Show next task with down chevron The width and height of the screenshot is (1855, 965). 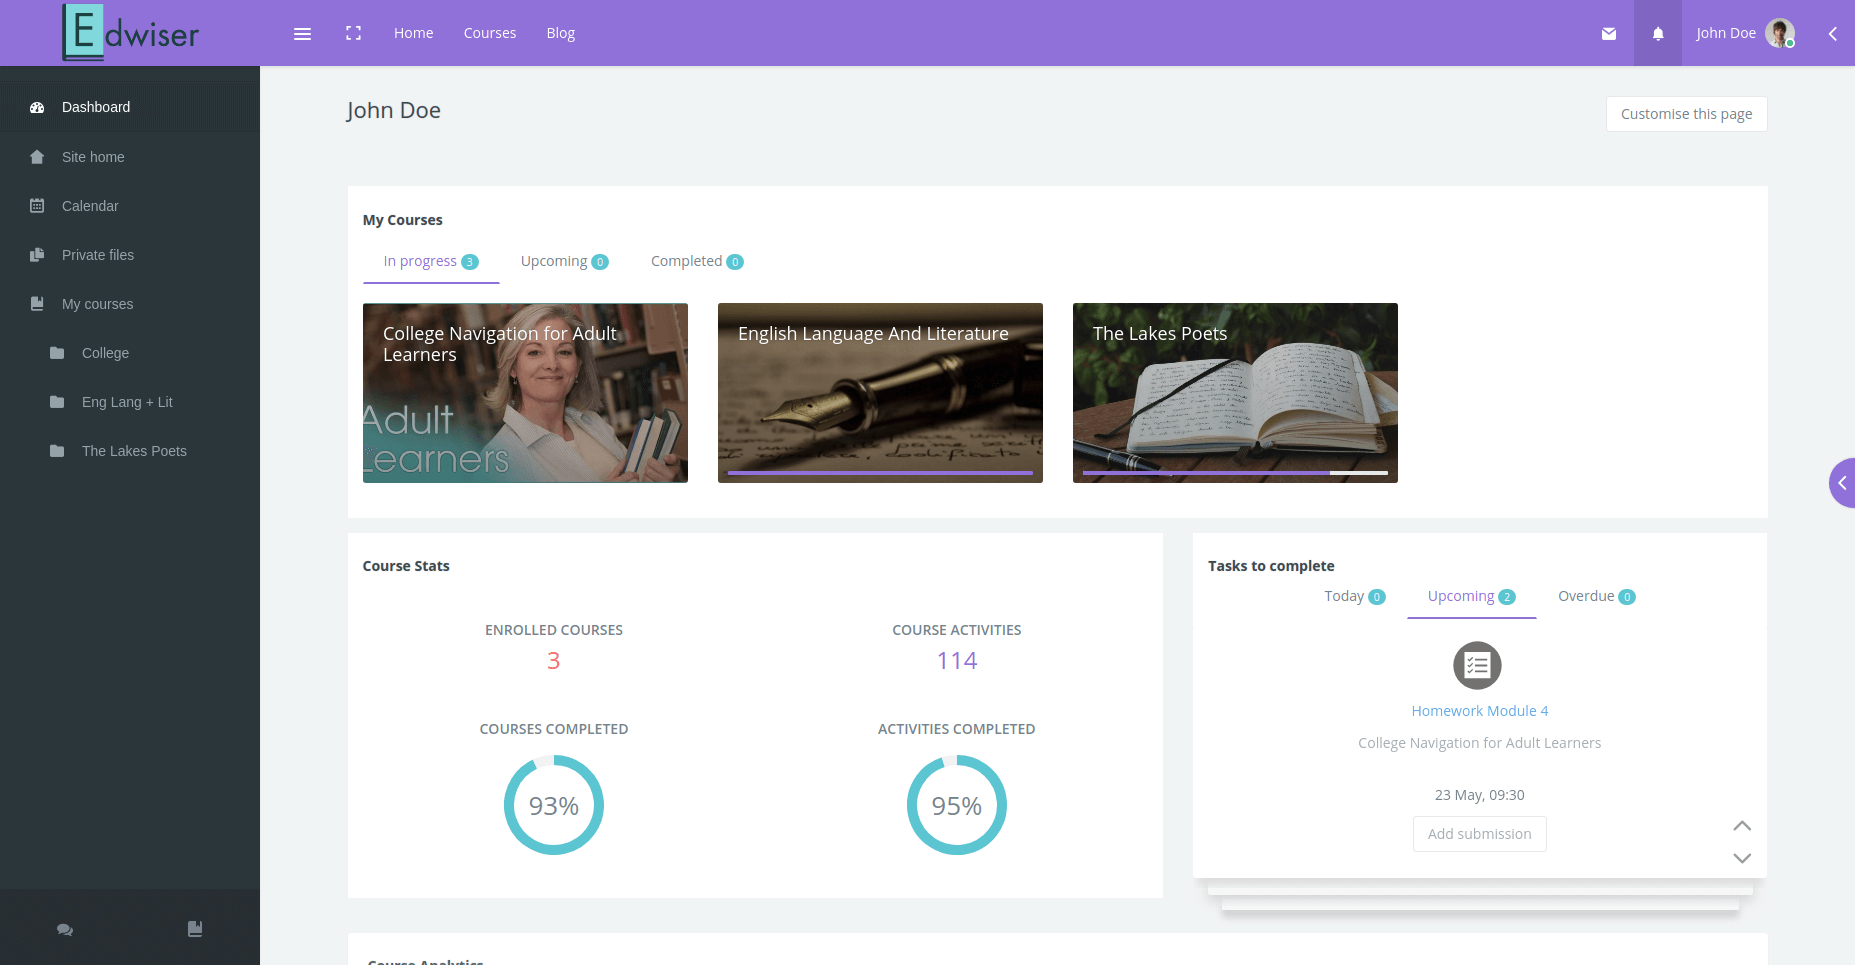click(1742, 858)
